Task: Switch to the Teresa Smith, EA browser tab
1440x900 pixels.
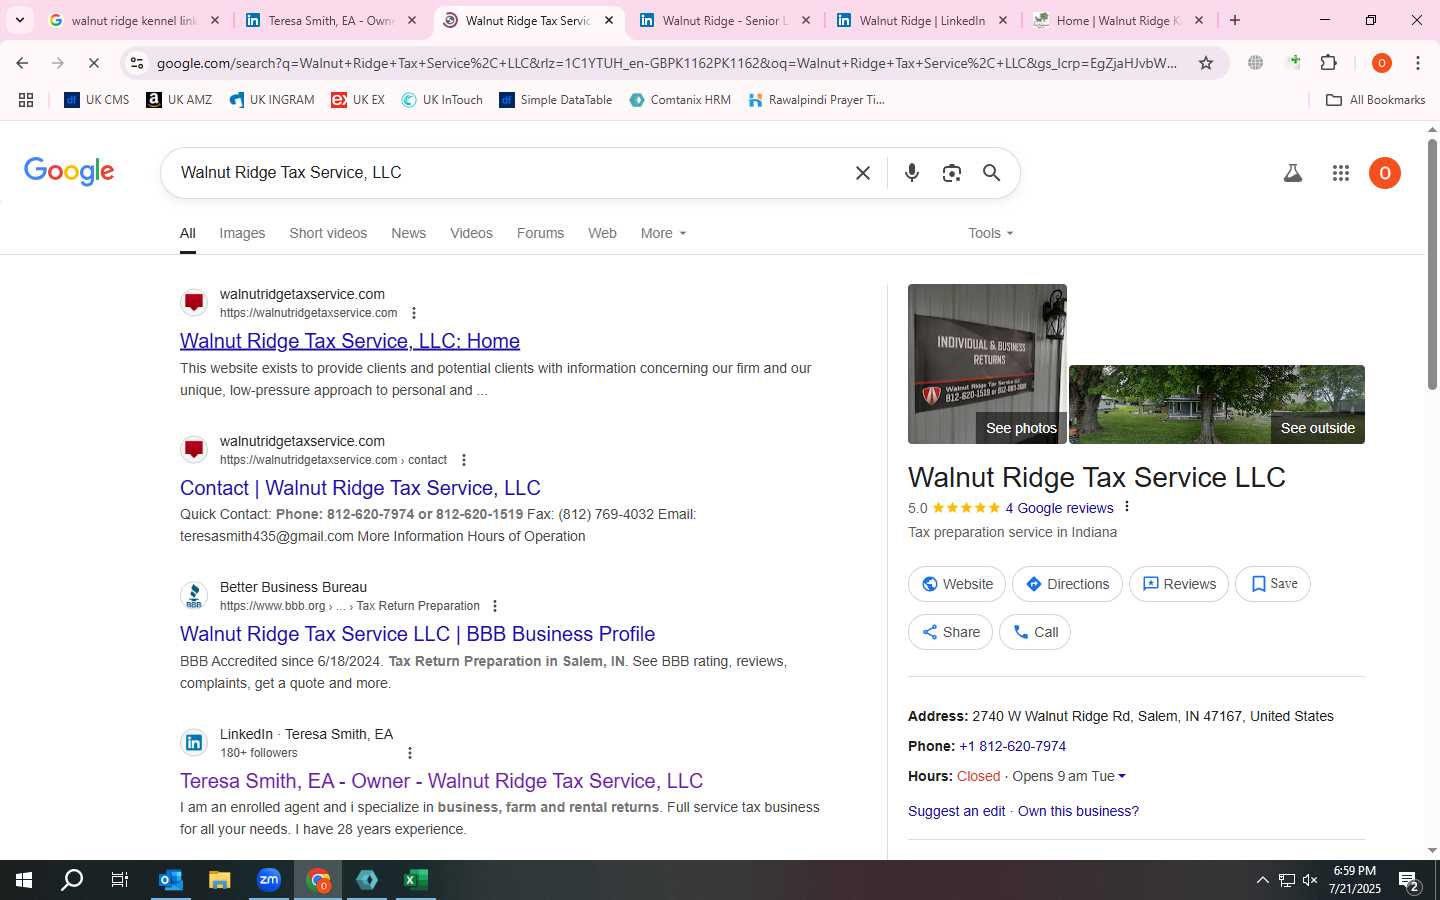Action: click(330, 20)
